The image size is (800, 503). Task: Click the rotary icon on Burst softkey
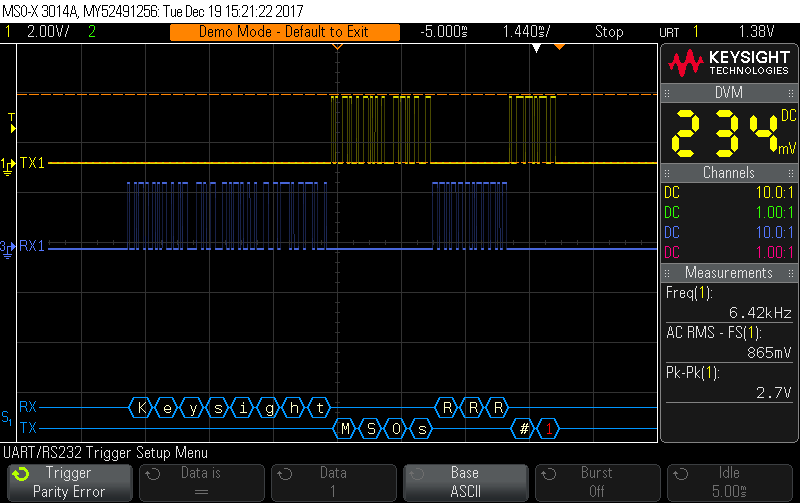click(x=548, y=474)
